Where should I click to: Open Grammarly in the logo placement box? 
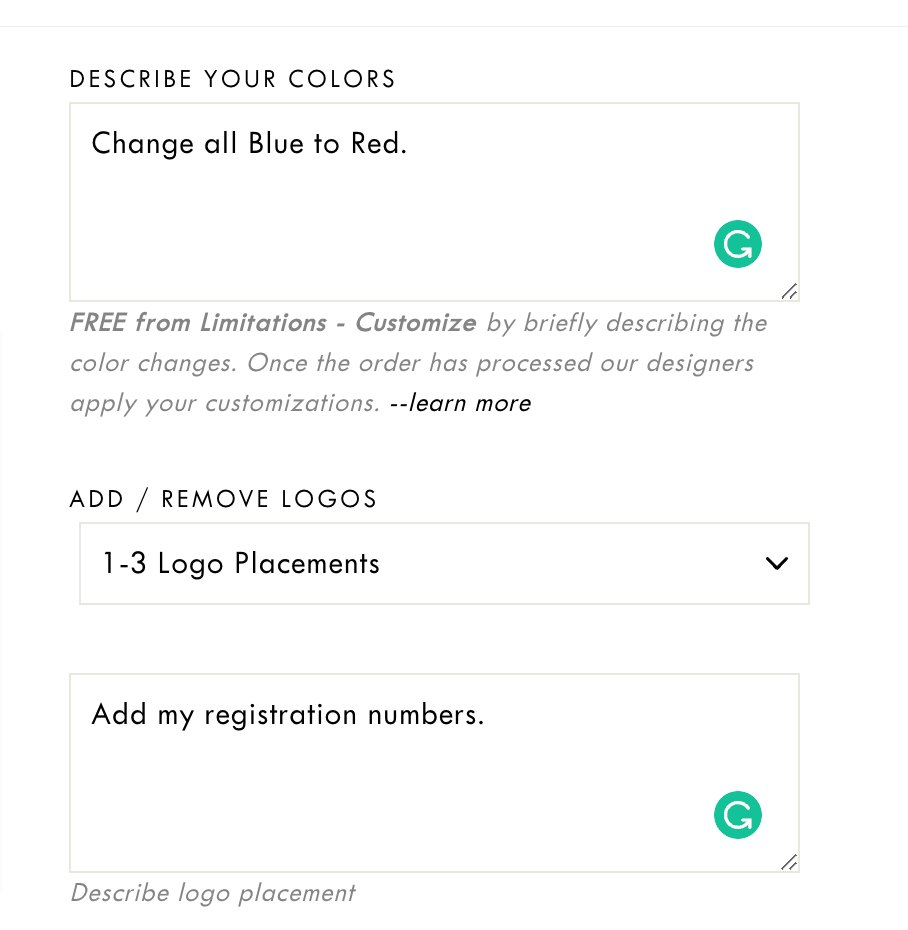coord(737,814)
